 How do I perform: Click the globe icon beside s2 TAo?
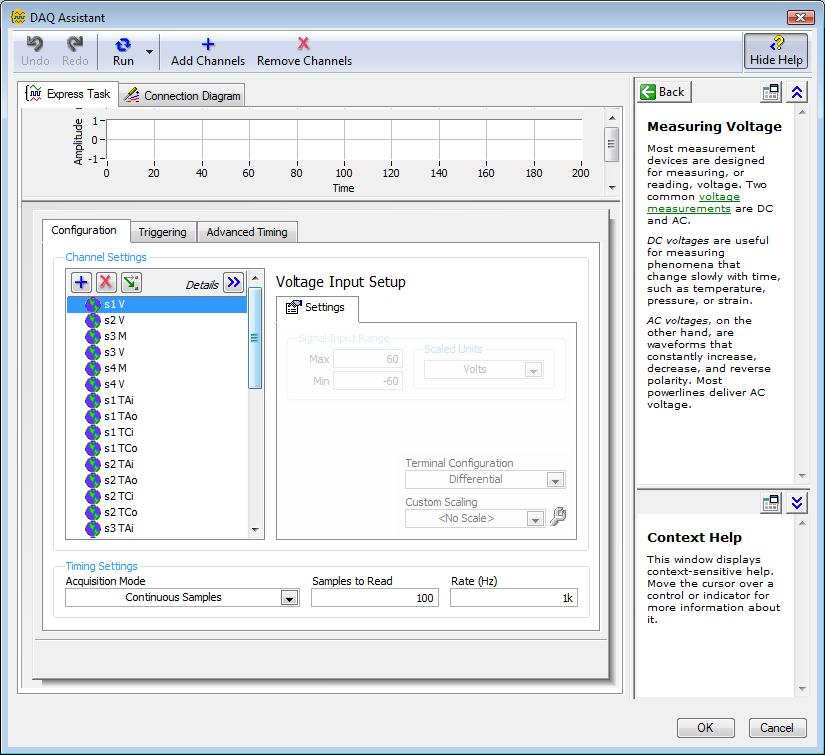point(93,480)
